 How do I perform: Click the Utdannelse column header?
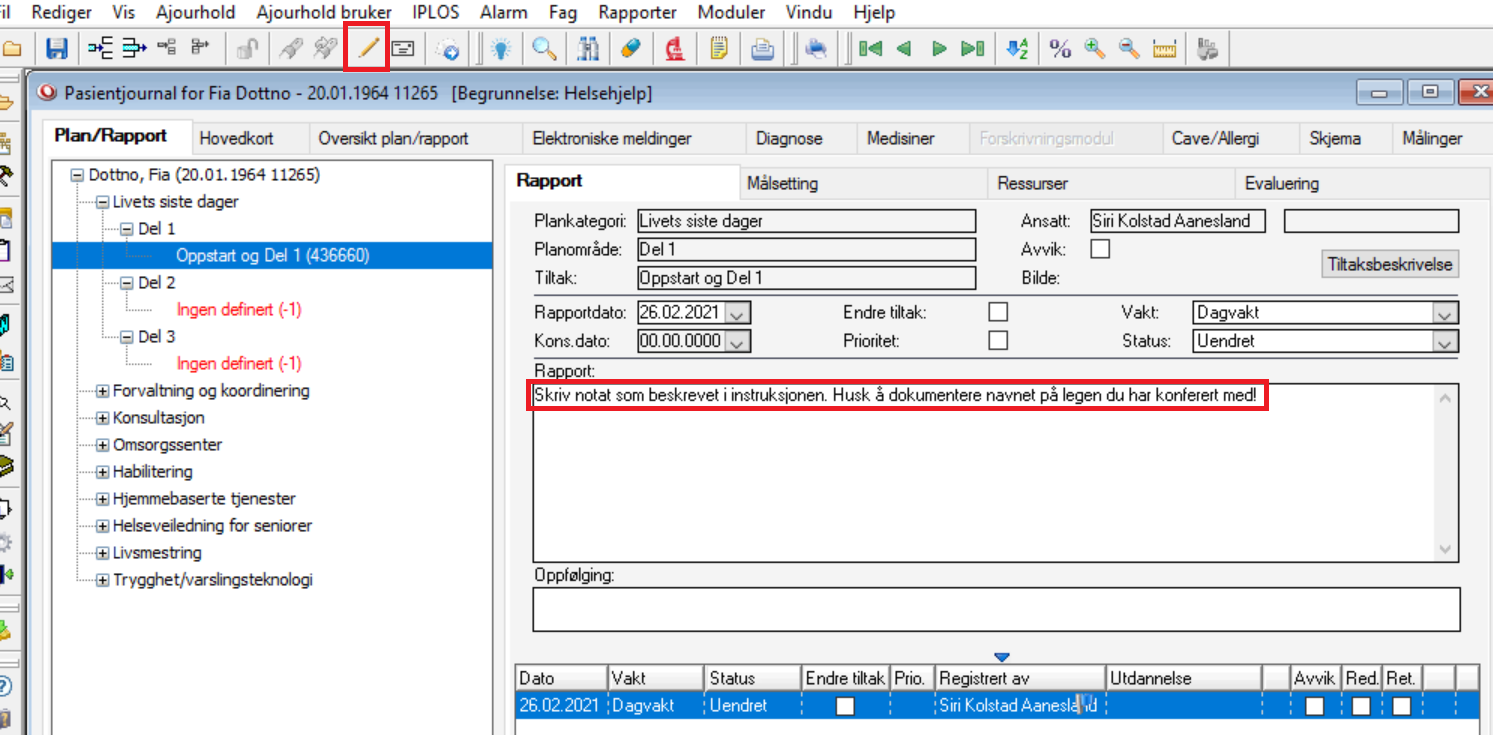(x=1183, y=678)
